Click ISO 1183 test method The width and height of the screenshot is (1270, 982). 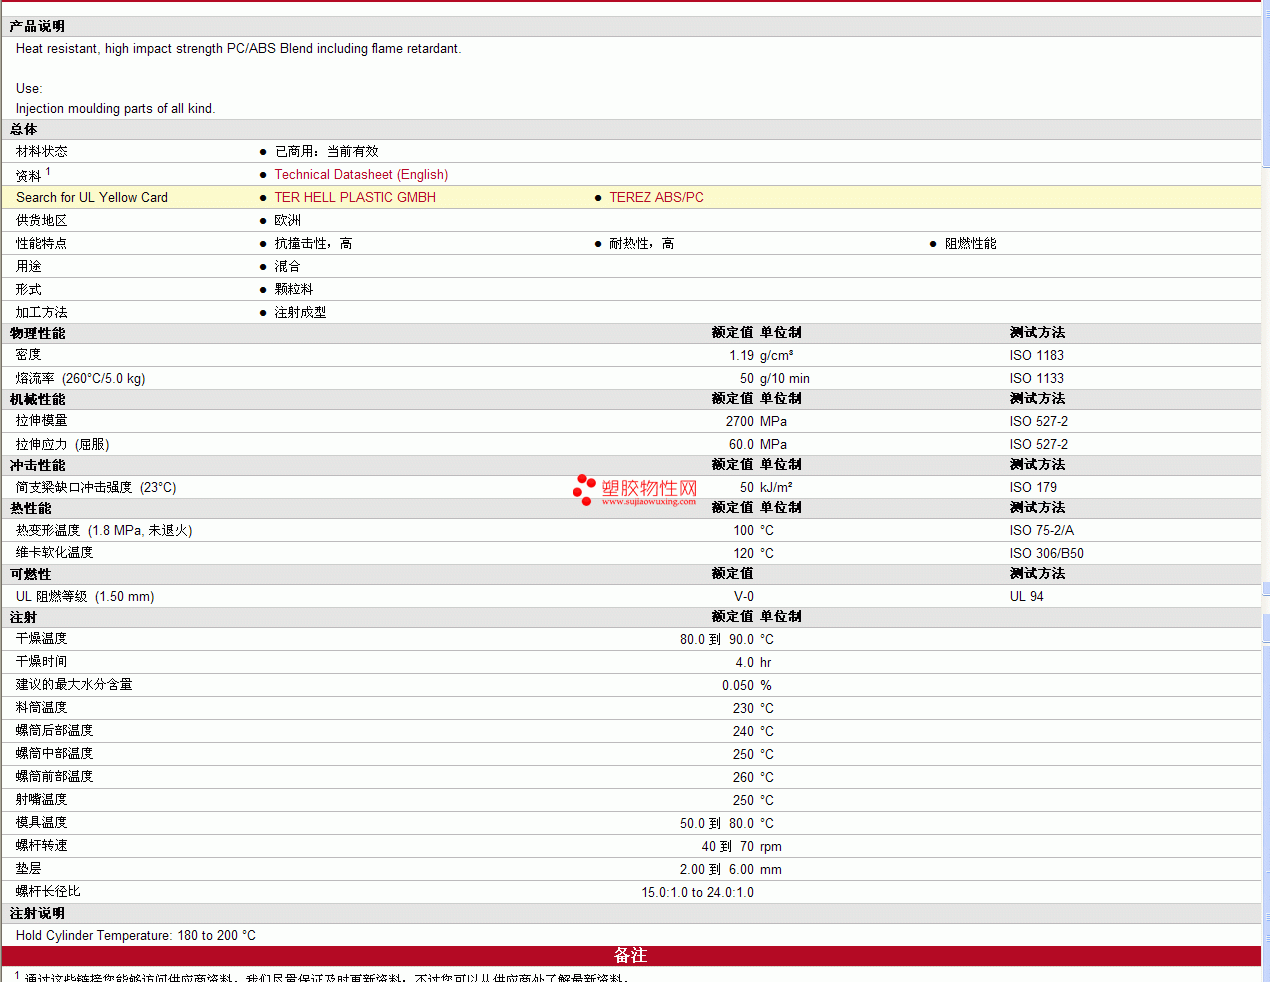[x=1036, y=356]
